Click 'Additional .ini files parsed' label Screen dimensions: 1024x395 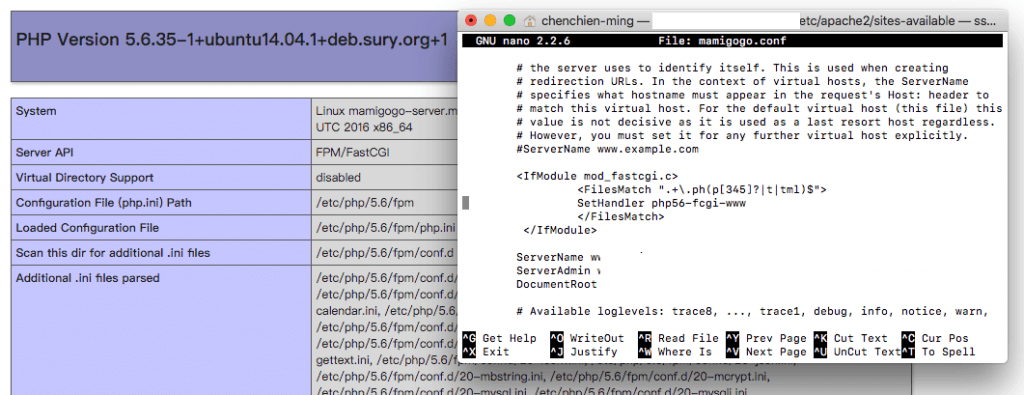click(88, 278)
